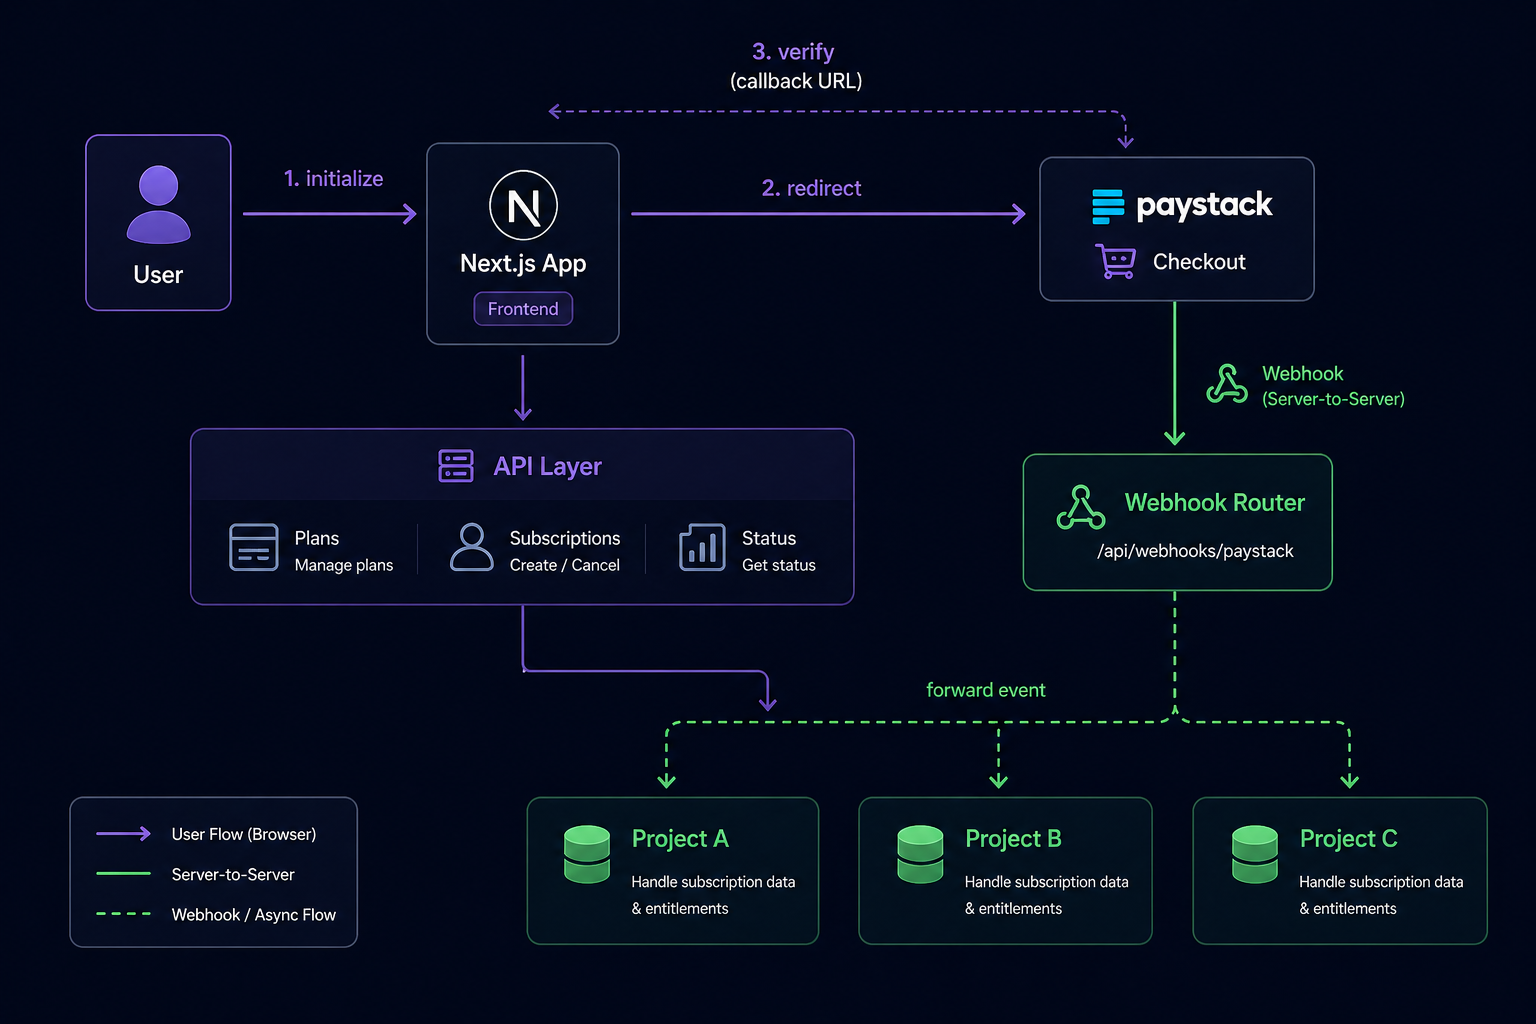Click Project A's subscription data description
This screenshot has width=1536, height=1024.
[713, 895]
